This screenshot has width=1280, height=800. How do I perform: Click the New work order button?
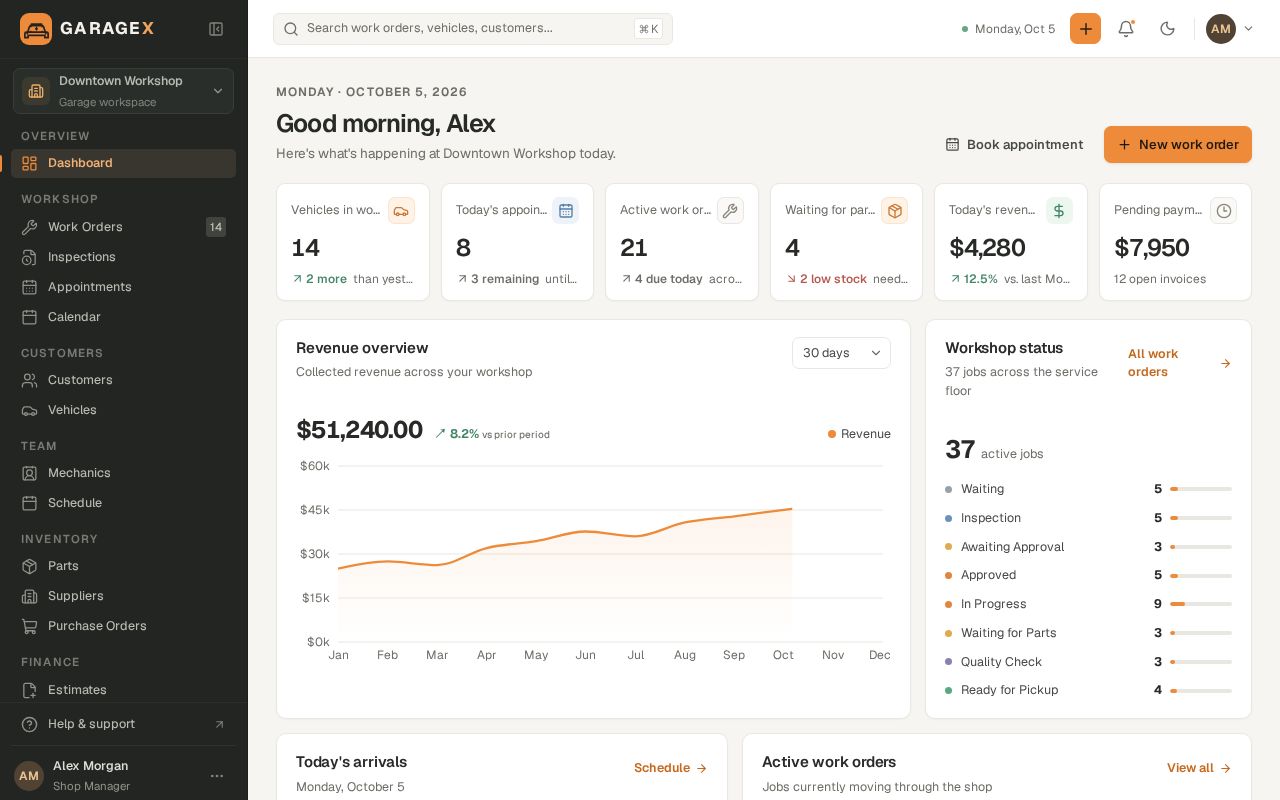pyautogui.click(x=1178, y=145)
